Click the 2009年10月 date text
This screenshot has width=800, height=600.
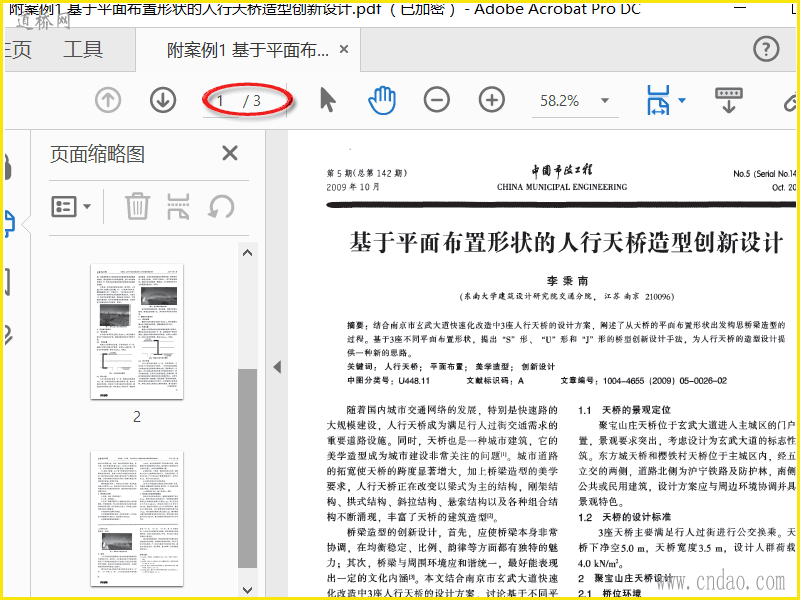click(x=354, y=187)
